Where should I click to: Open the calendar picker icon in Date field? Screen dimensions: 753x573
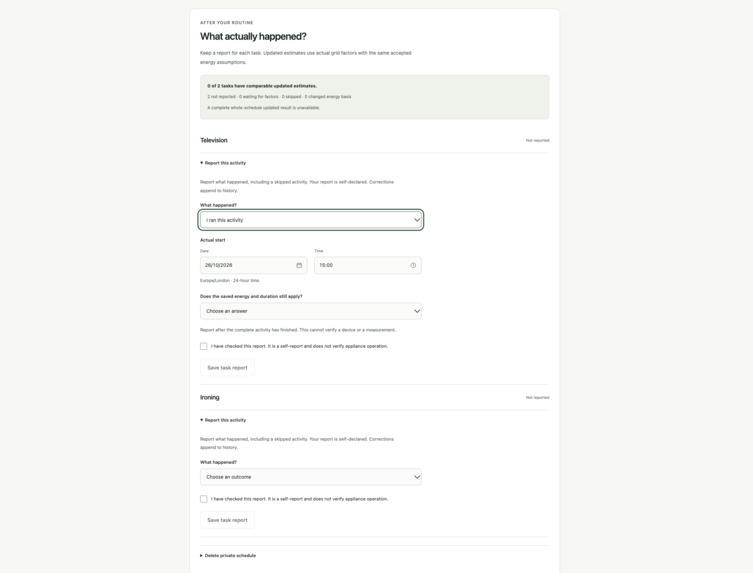pyautogui.click(x=299, y=265)
